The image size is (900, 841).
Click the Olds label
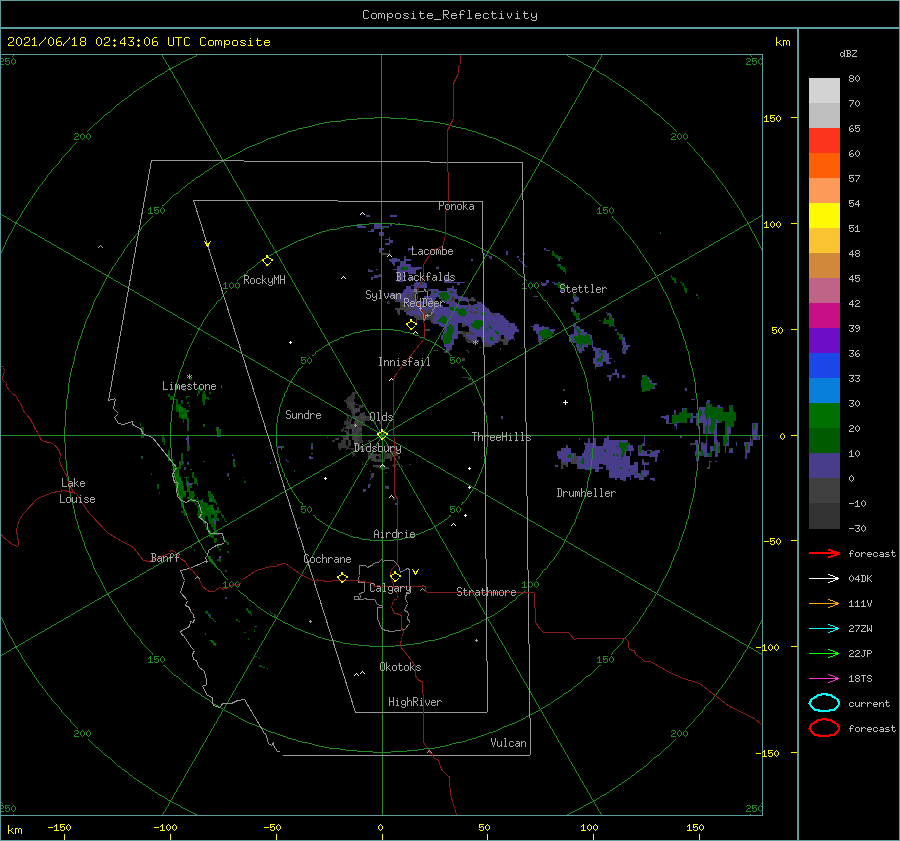click(381, 417)
